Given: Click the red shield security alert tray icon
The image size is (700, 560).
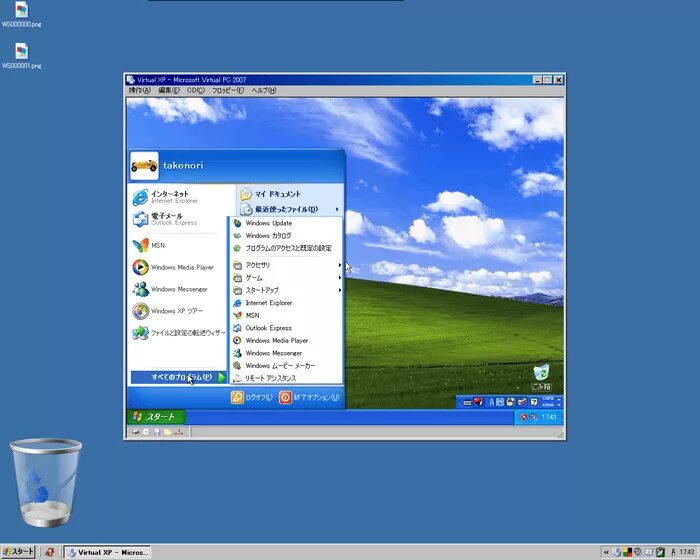Looking at the screenshot, I should [524, 417].
